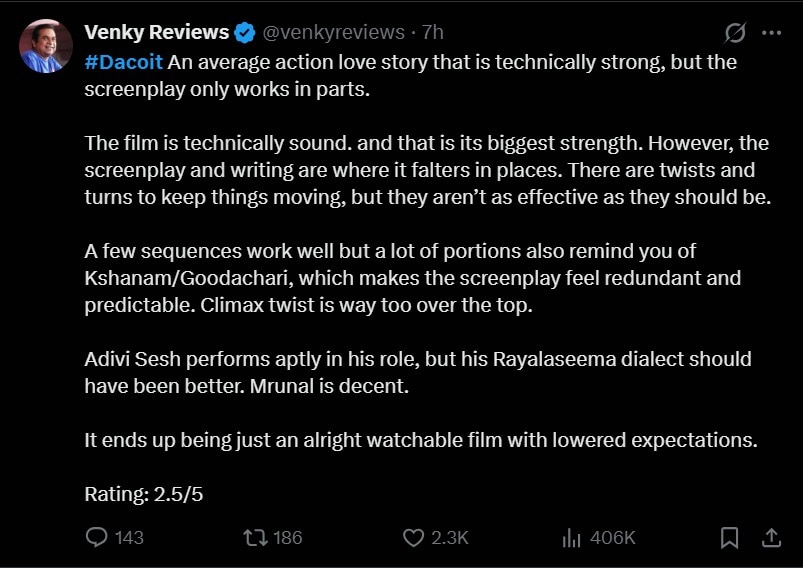Click the "Rating: 2.5/5" text line
This screenshot has height=568, width=803.
tap(146, 493)
